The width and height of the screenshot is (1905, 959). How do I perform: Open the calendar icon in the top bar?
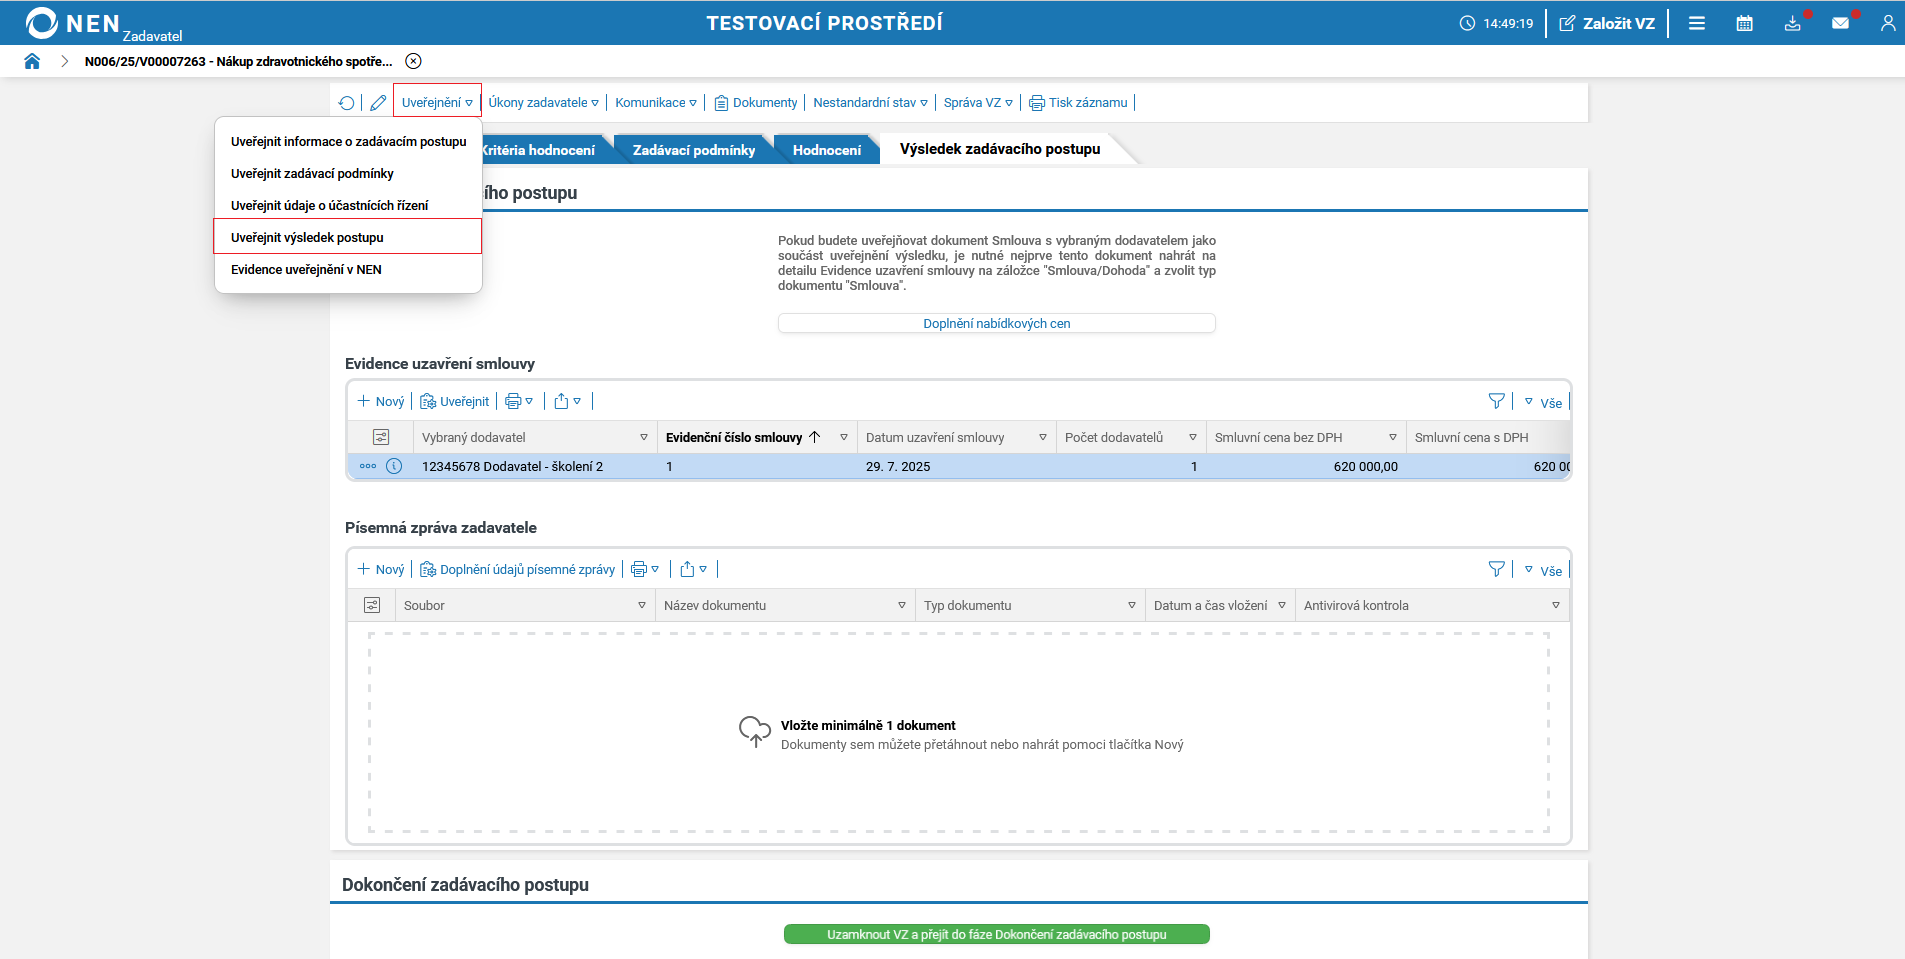click(1745, 22)
